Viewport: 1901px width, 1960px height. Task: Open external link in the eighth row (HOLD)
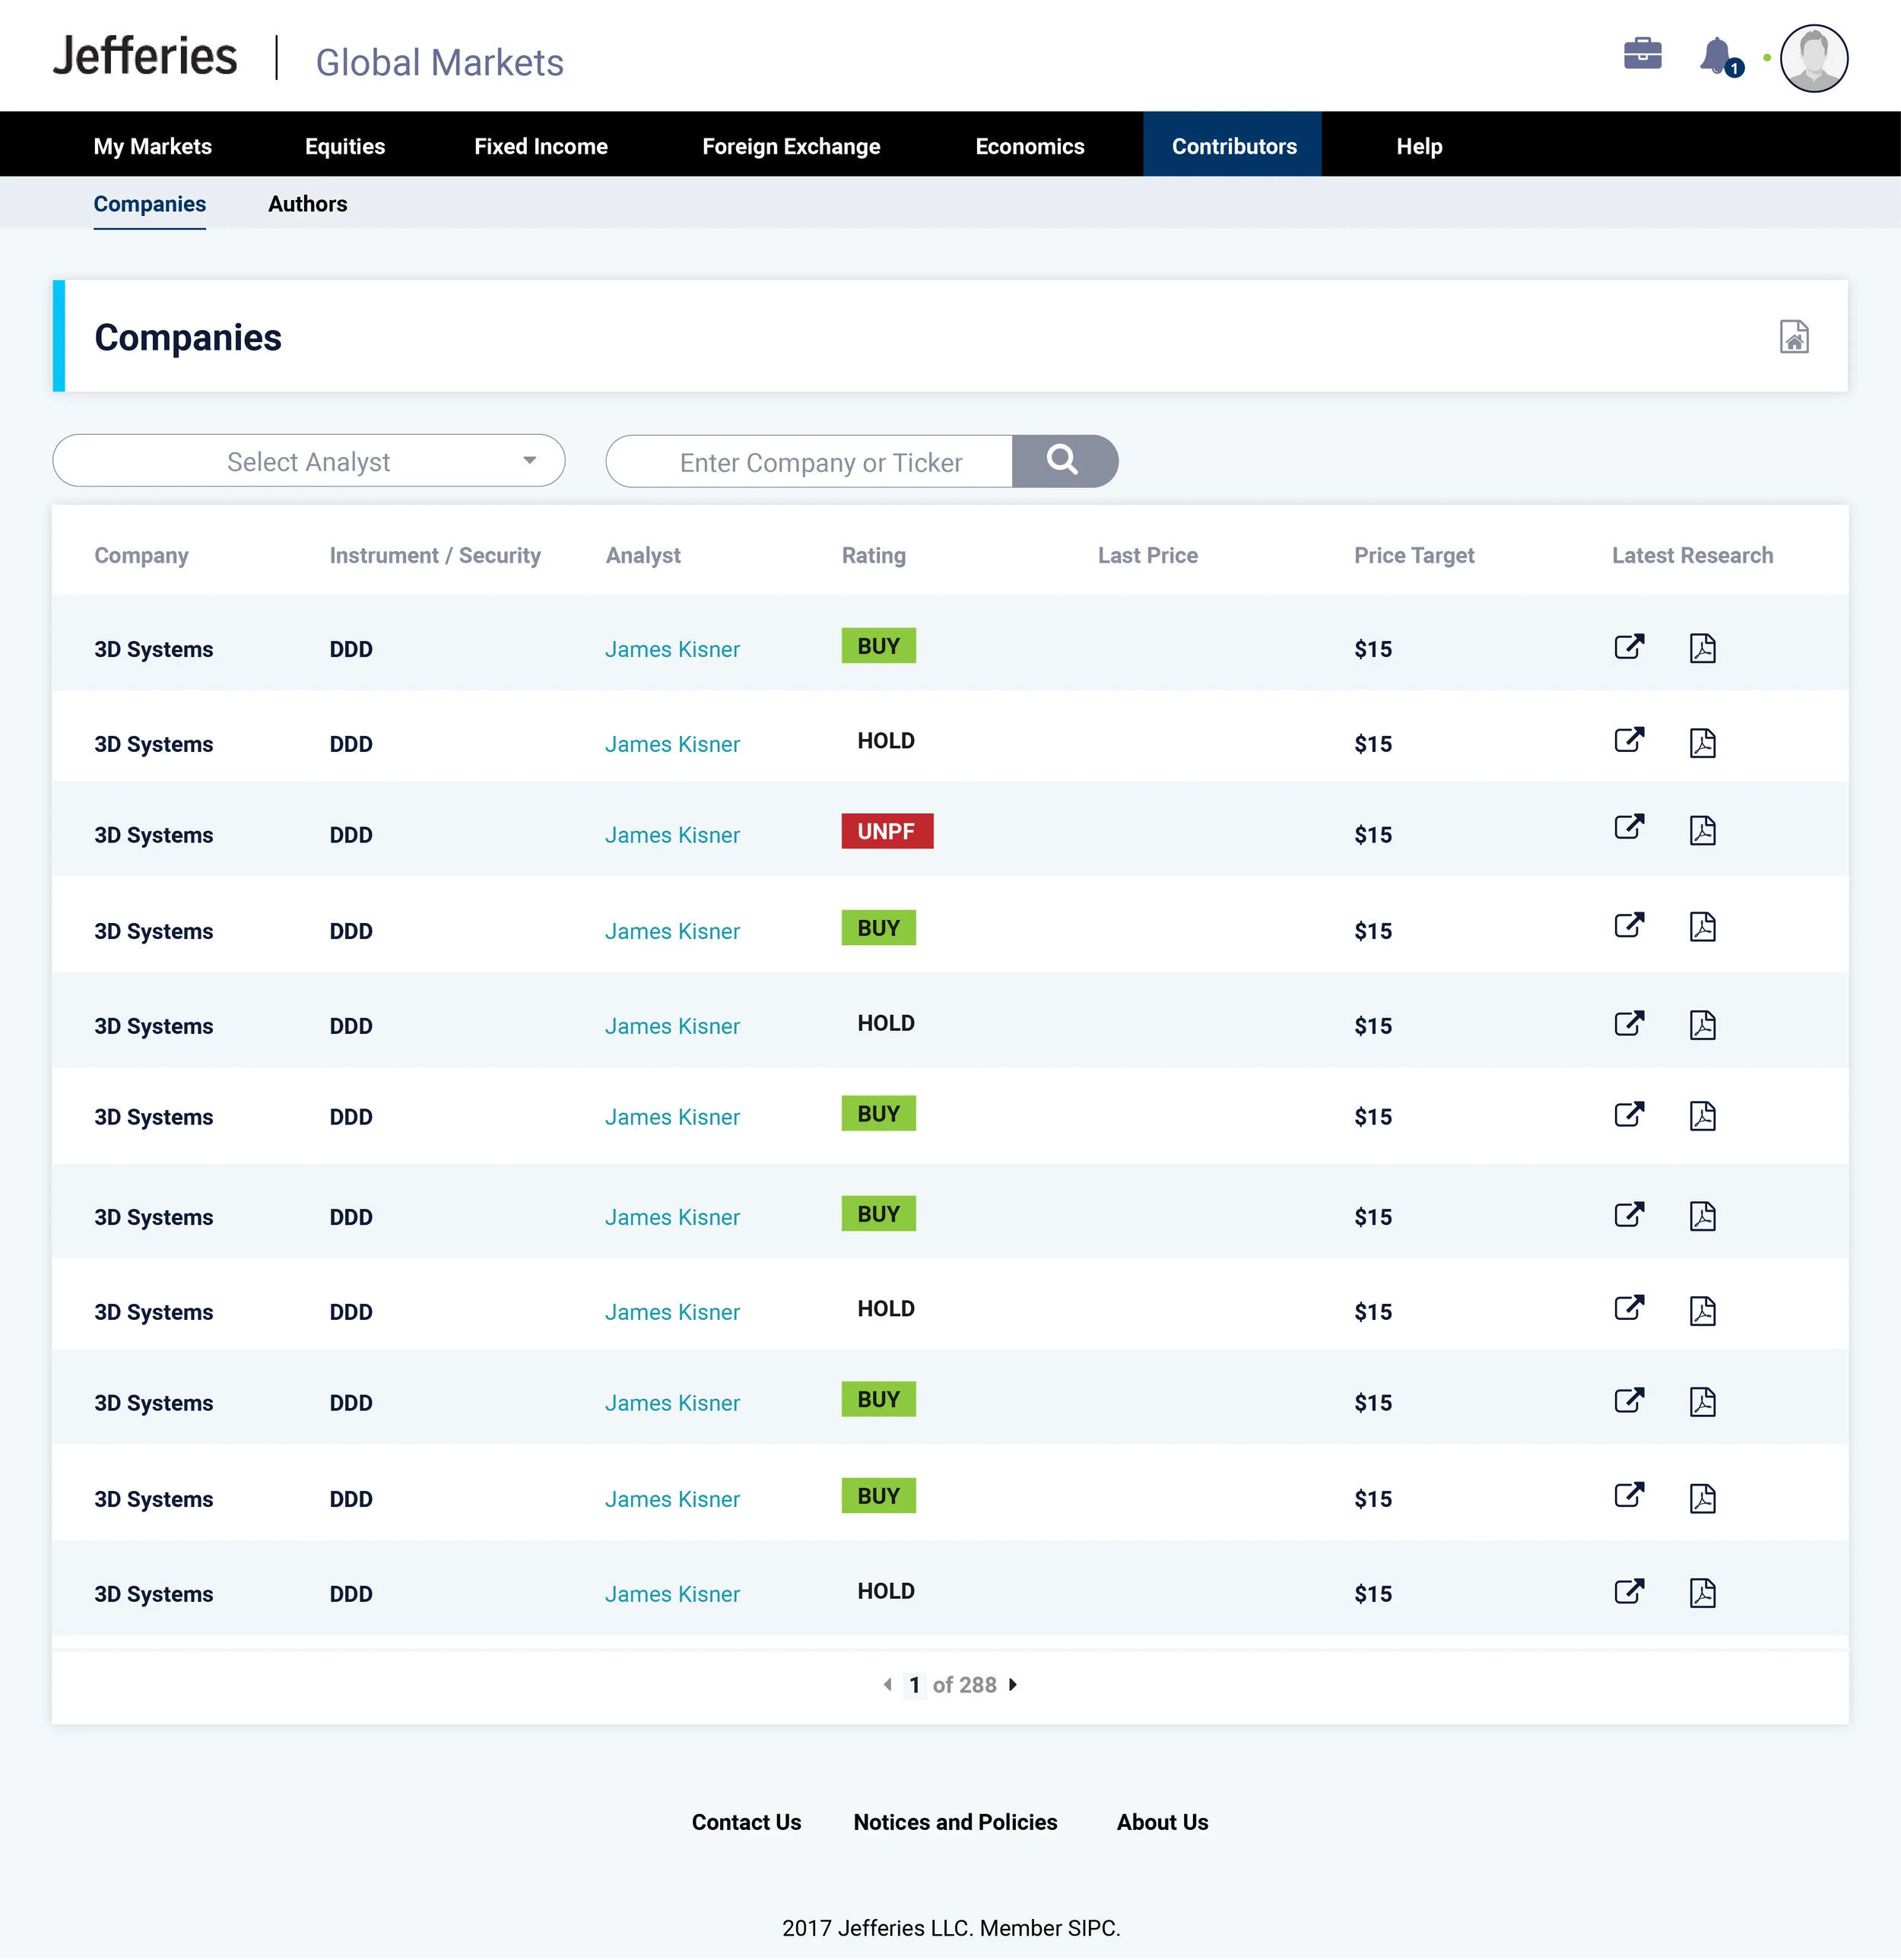click(x=1629, y=1308)
